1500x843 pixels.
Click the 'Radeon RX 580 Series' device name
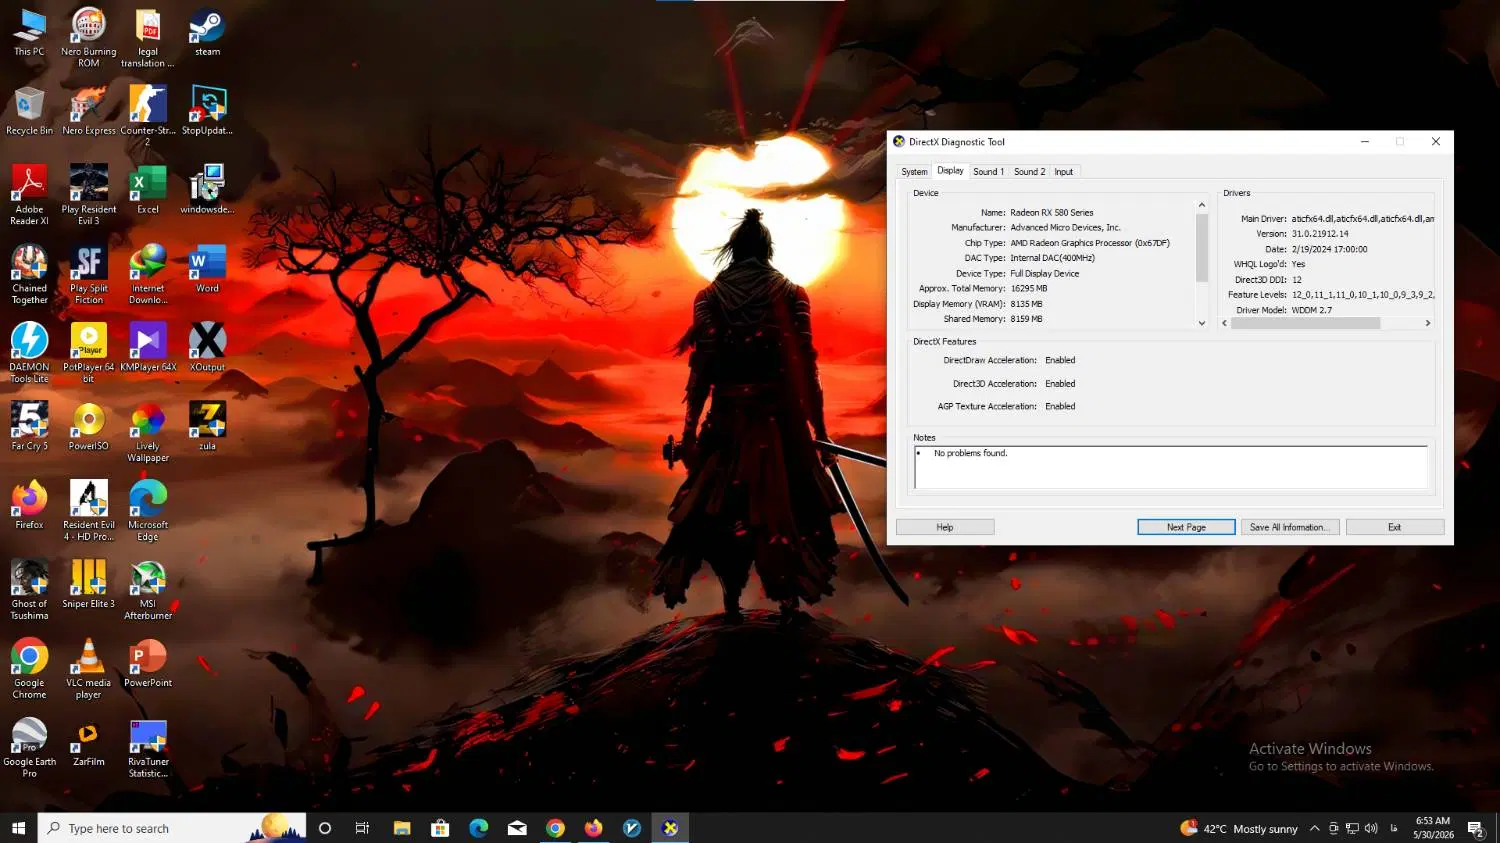[1051, 213]
